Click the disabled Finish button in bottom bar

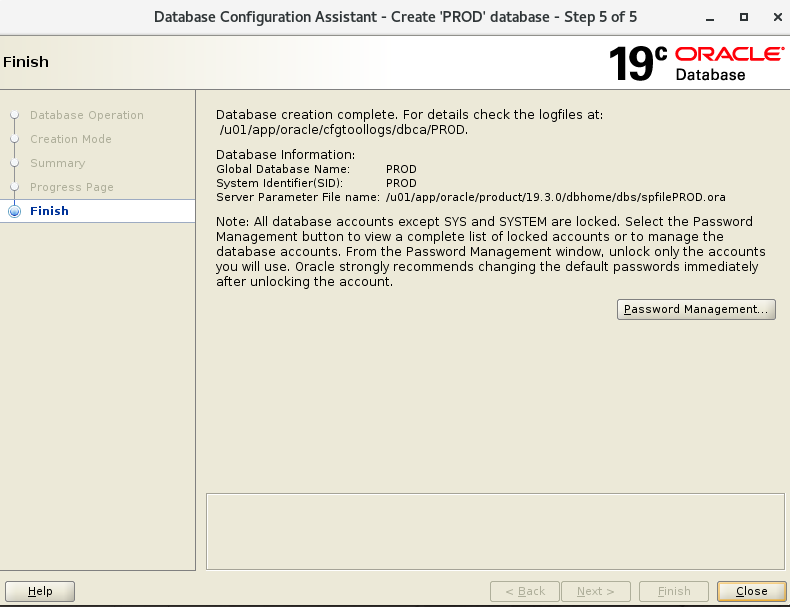coord(674,591)
